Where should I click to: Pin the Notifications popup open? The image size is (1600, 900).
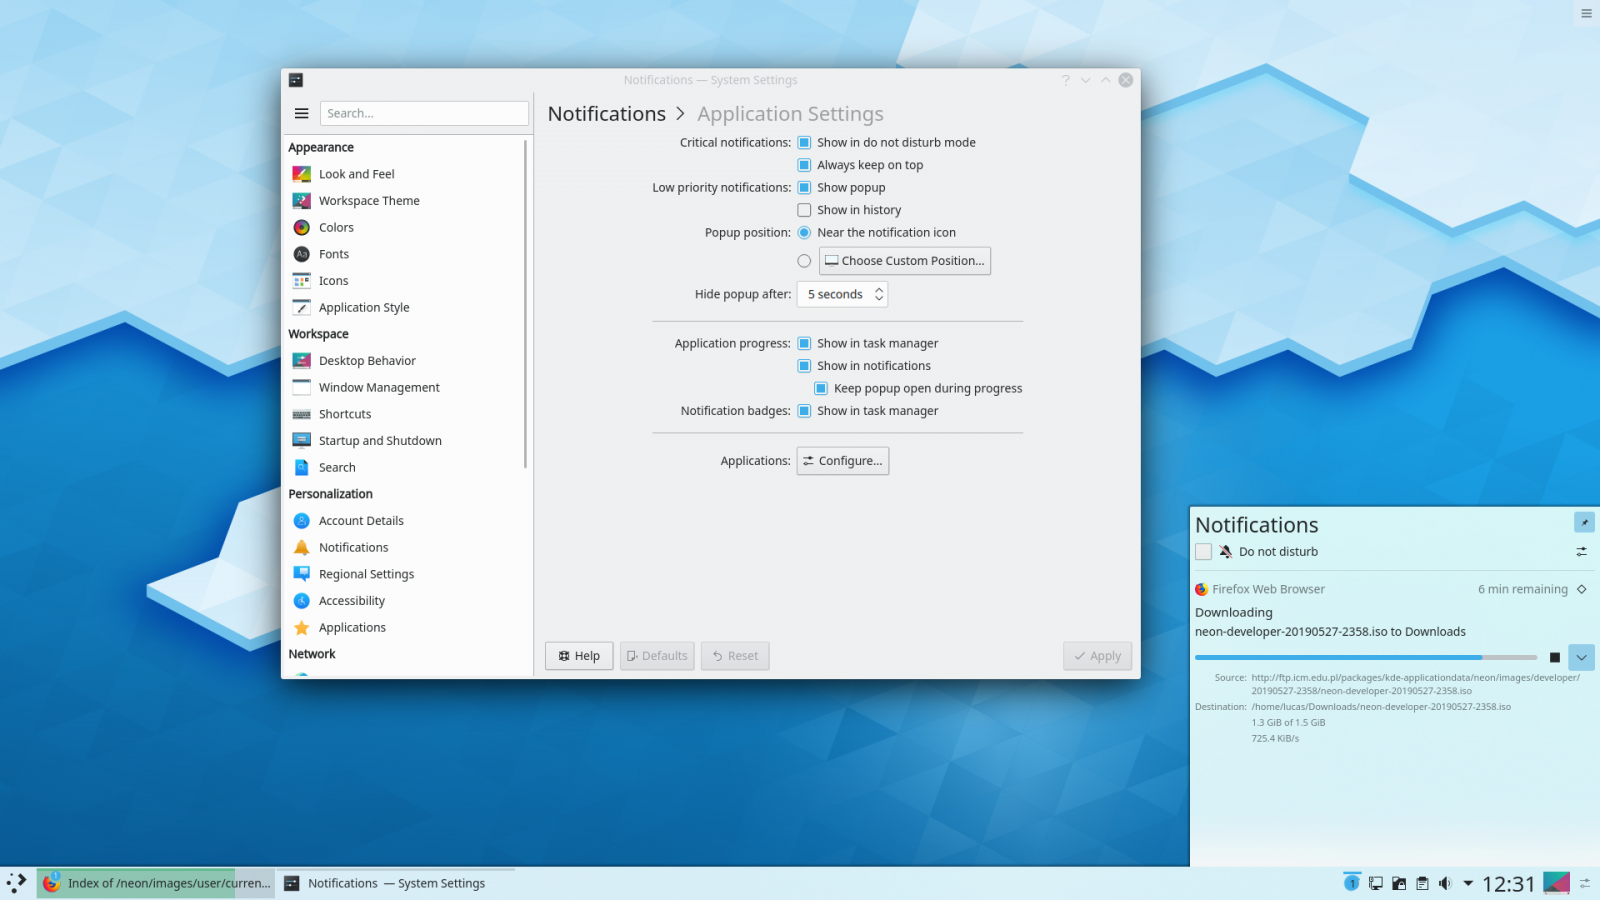1584,522
